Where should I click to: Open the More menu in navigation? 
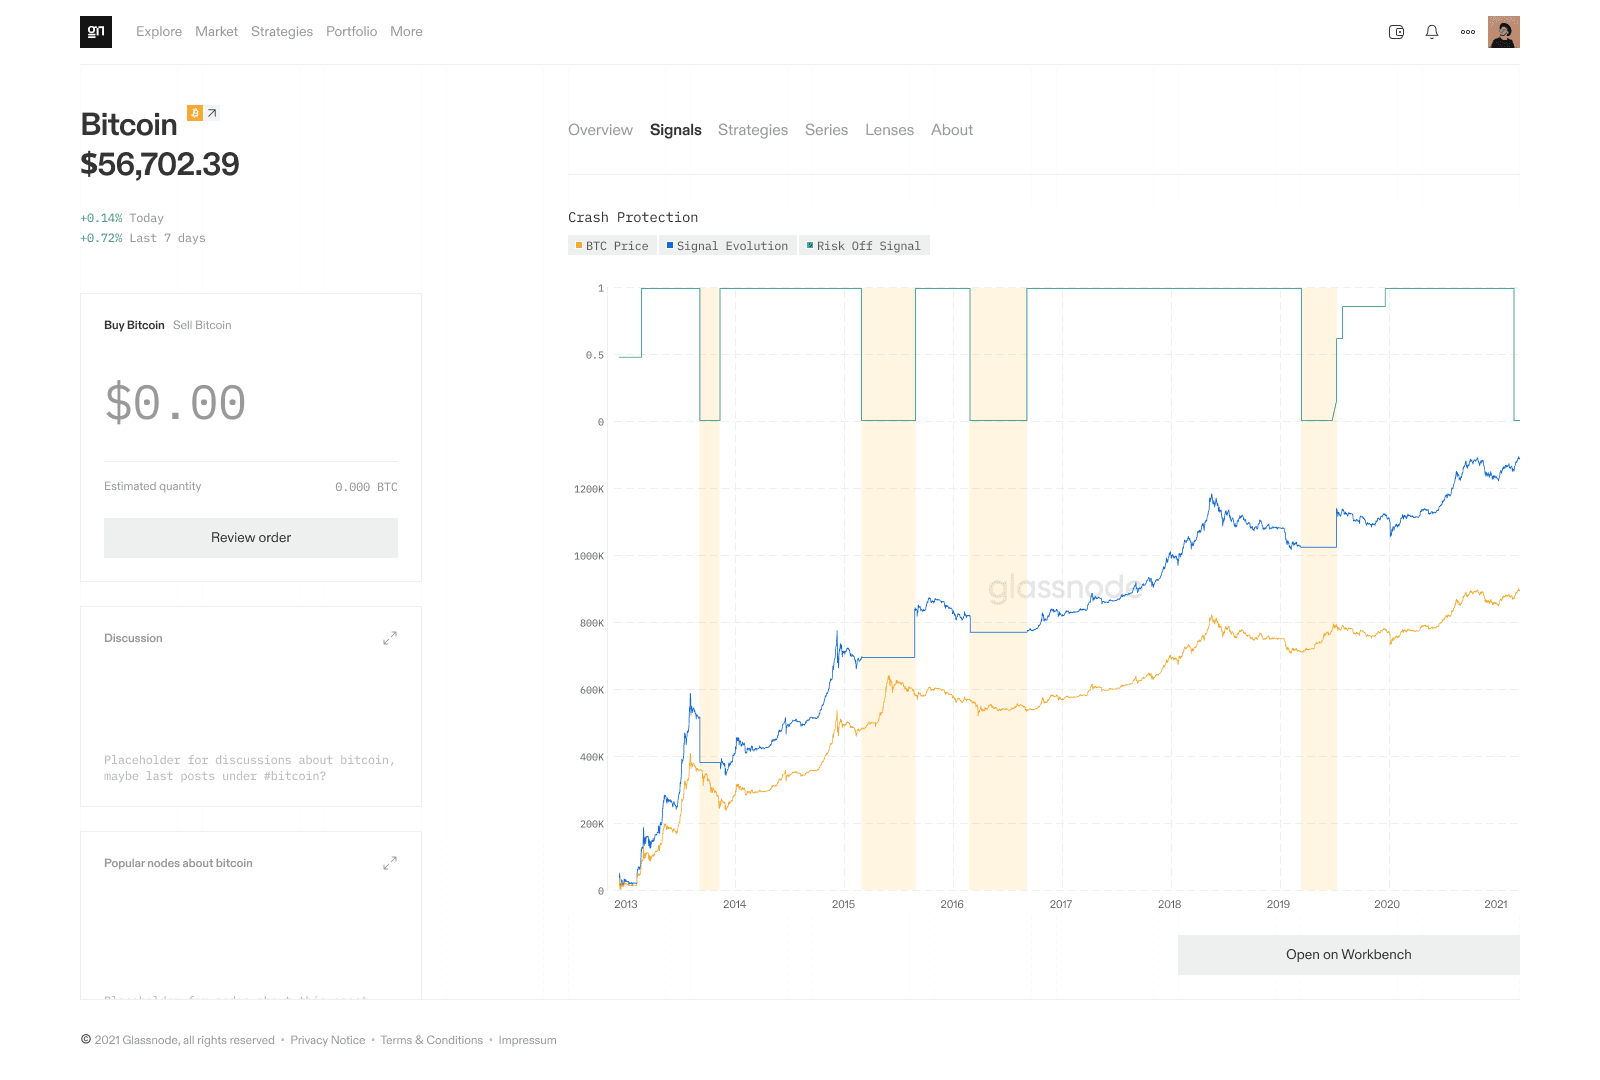[406, 32]
